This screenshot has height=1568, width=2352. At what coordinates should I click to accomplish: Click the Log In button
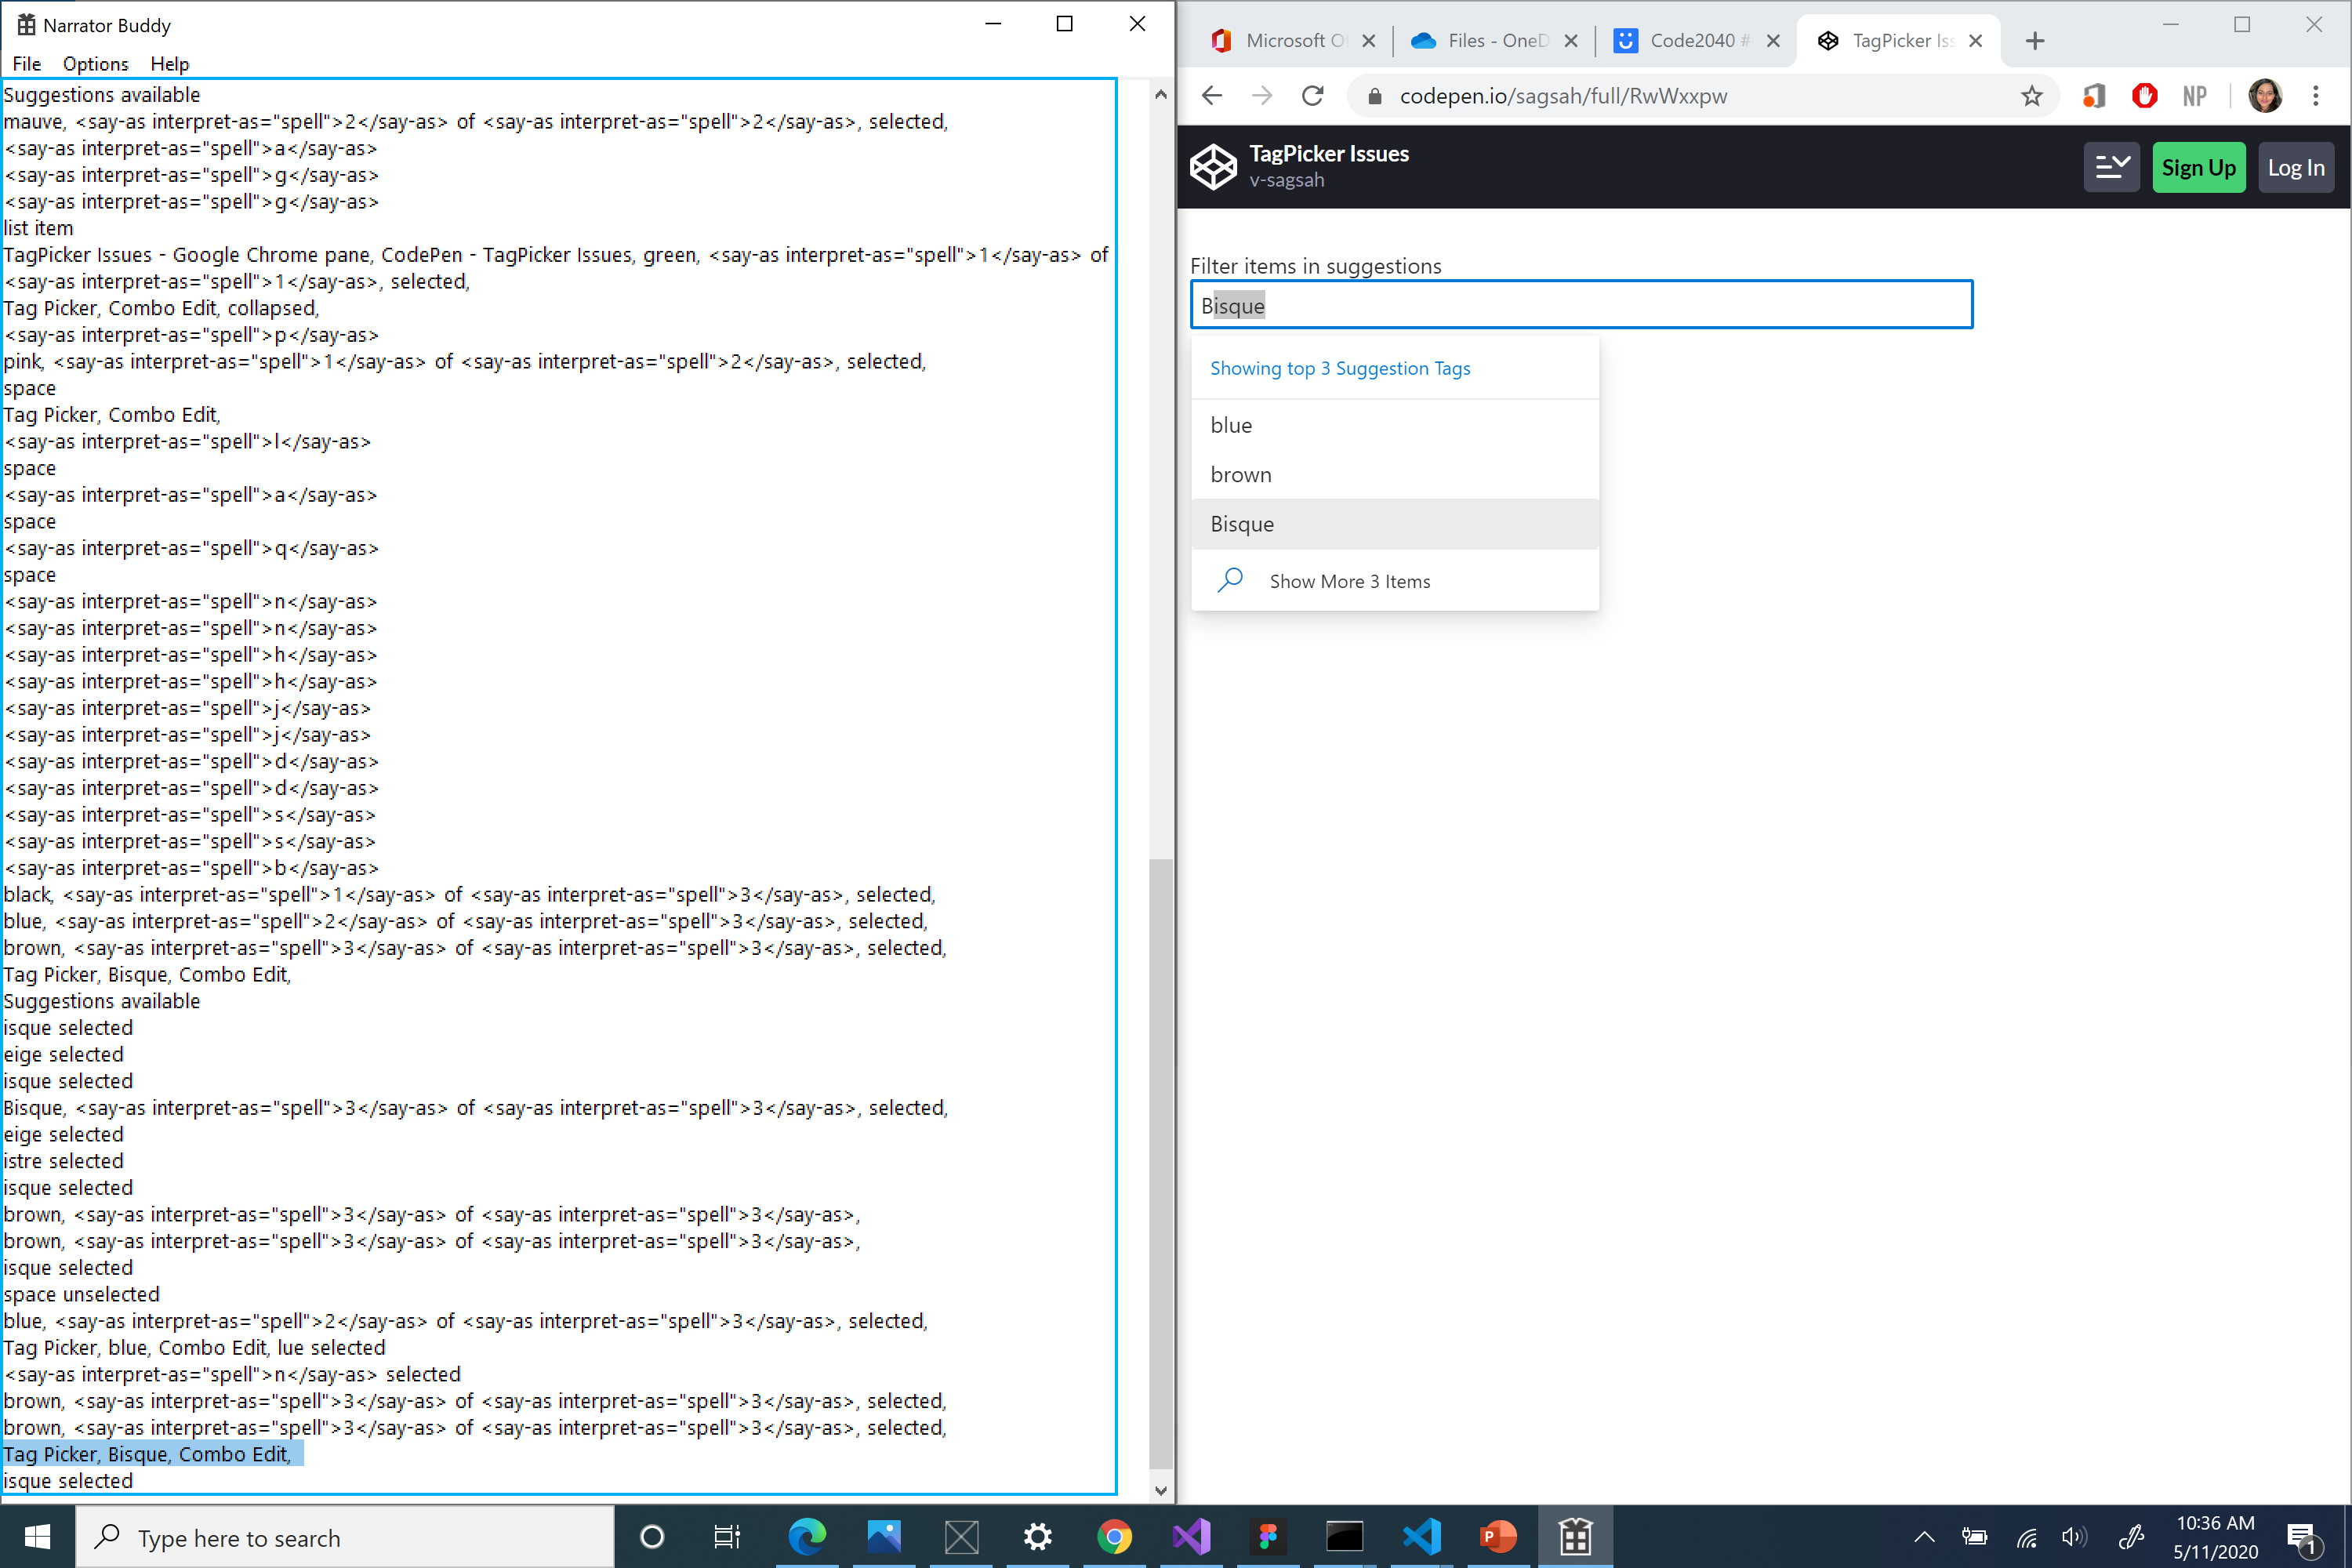click(x=2296, y=167)
